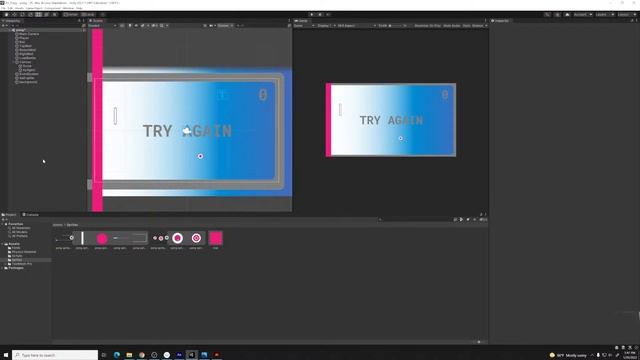Select the solid pink circle sprite thumbnail
640x360 pixels.
point(102,238)
